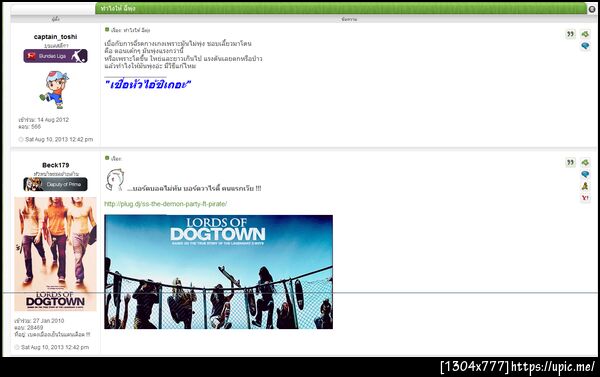Click small green post icon in captain_toshi's post

pos(107,29)
